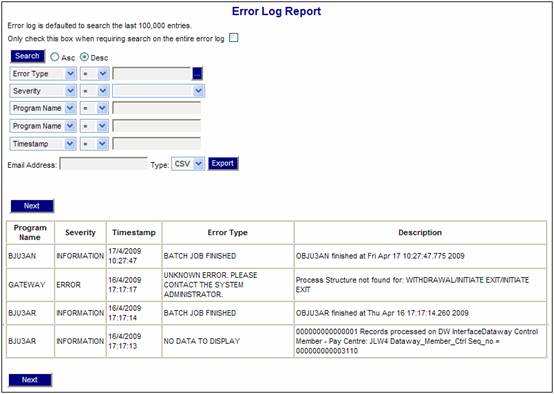Click the OBJU3AR finished description text
The width and height of the screenshot is (554, 394).
[x=382, y=313]
